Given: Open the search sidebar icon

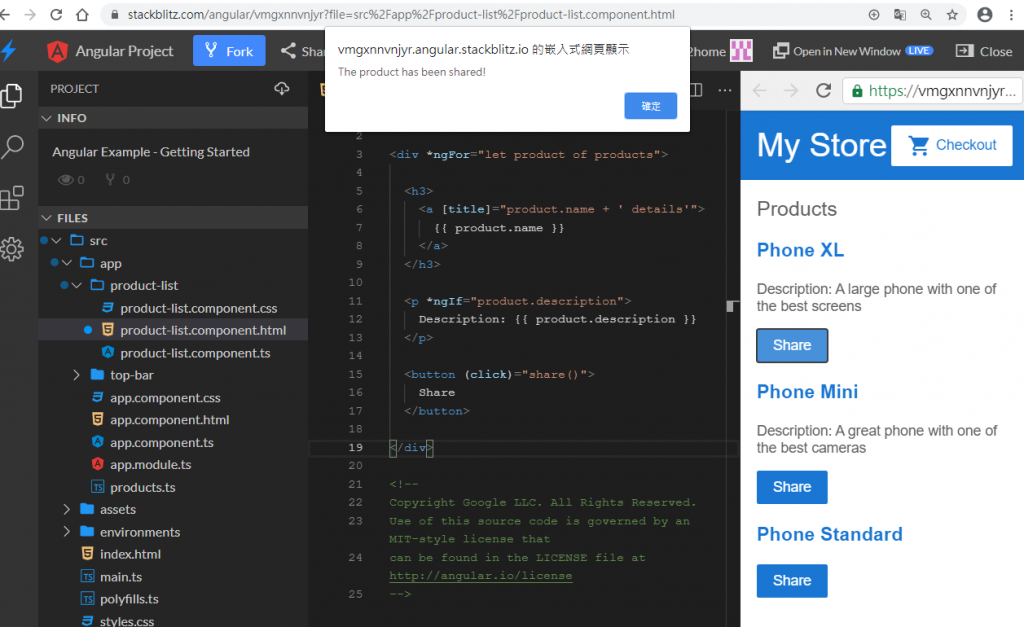Looking at the screenshot, I should pyautogui.click(x=12, y=147).
